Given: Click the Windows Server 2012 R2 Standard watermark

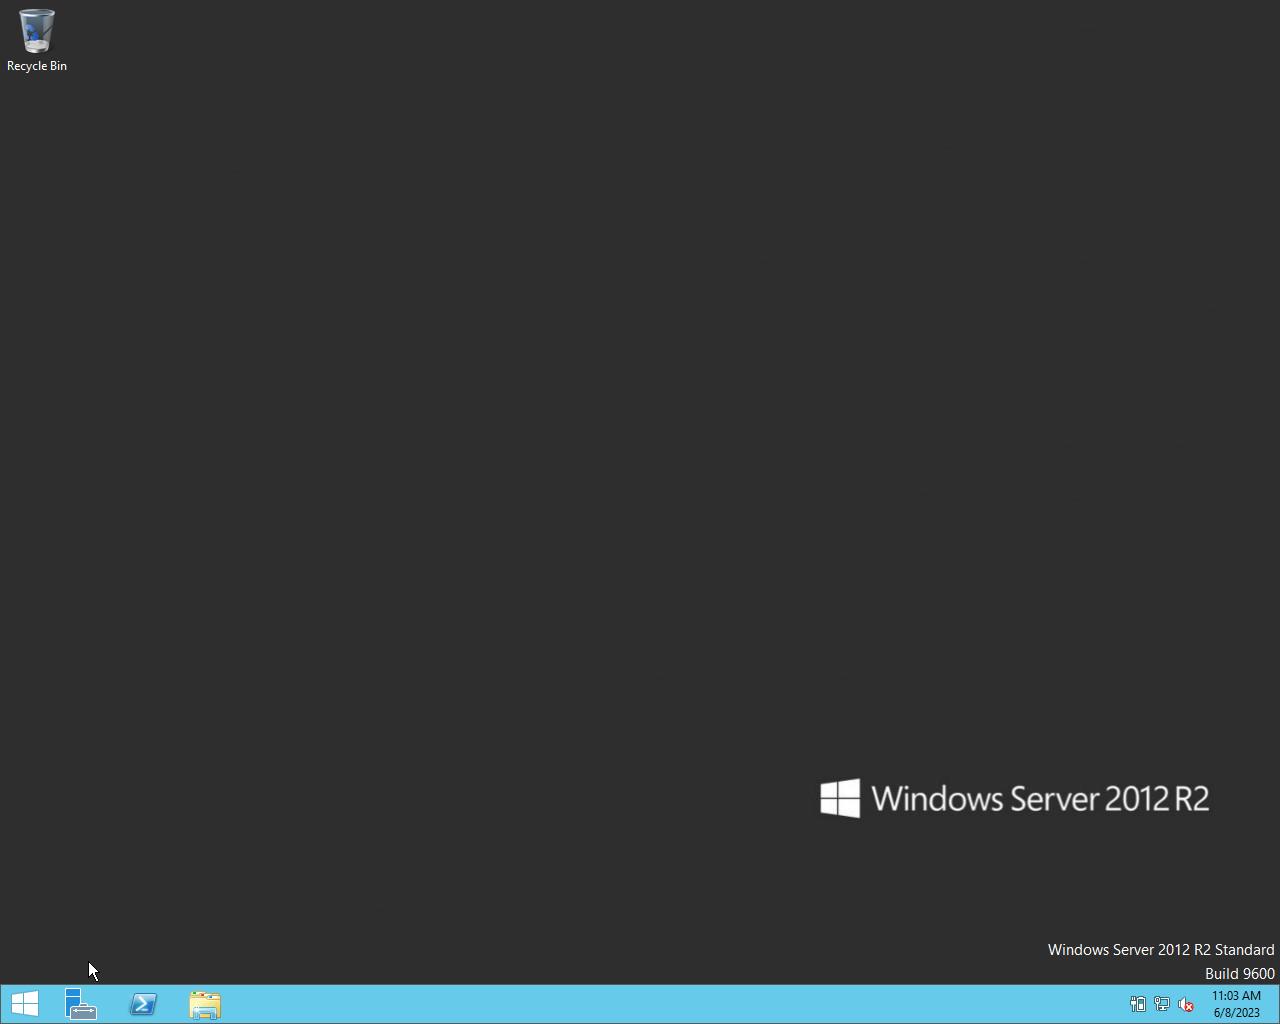Looking at the screenshot, I should (x=1160, y=950).
